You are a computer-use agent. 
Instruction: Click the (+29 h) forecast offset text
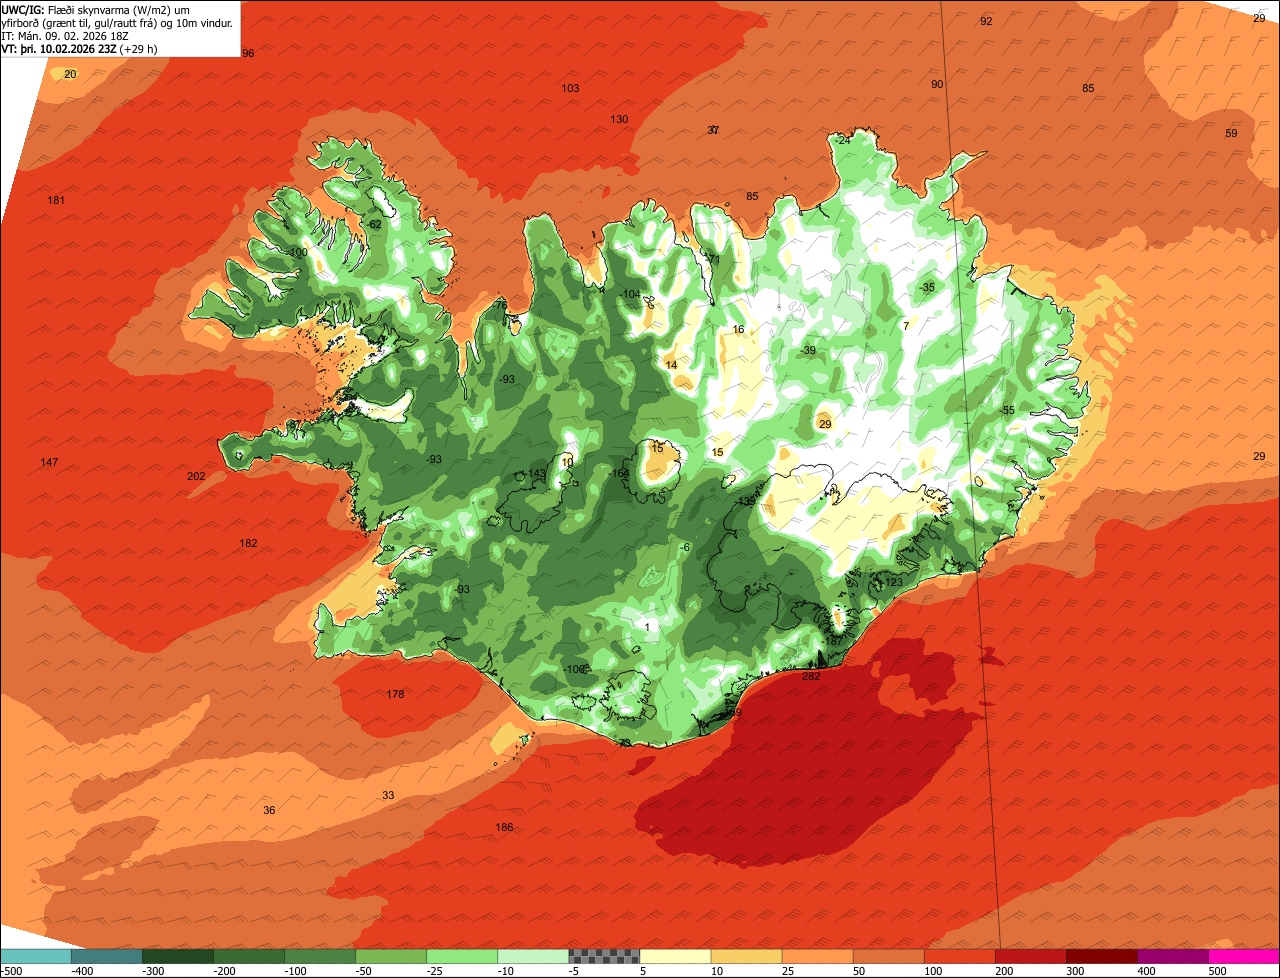click(139, 49)
